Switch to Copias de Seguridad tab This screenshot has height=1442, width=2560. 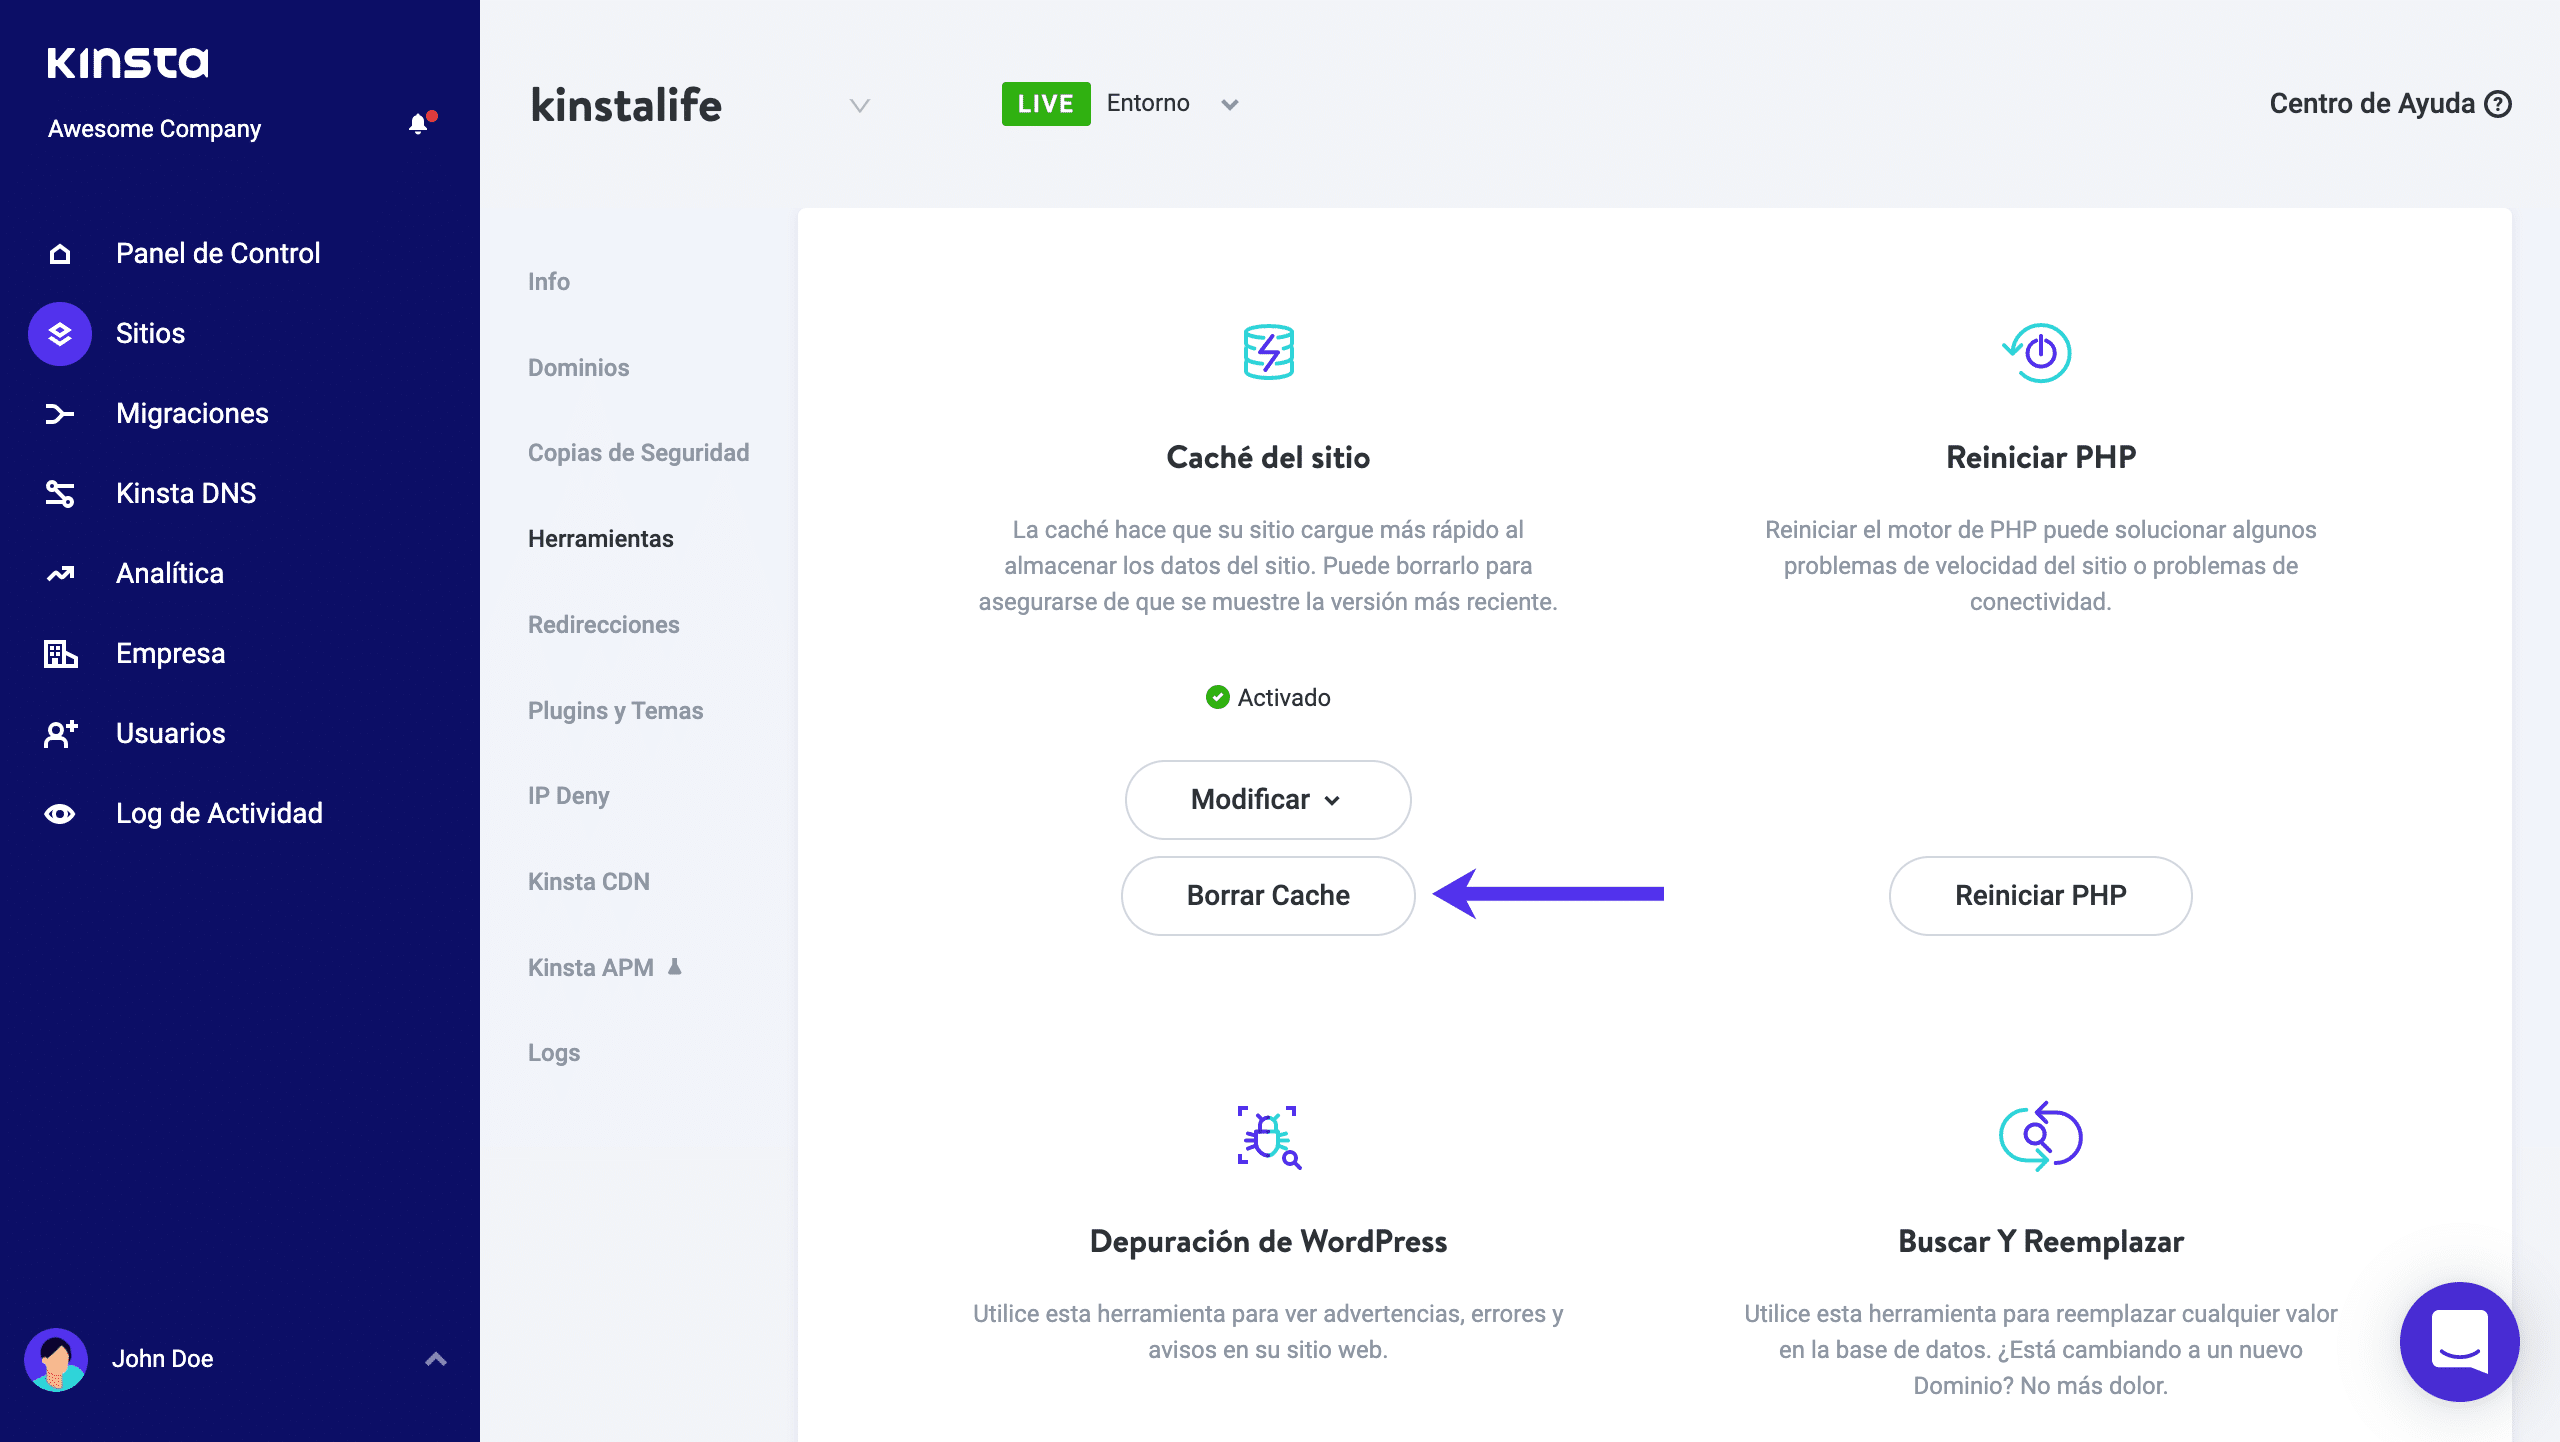(x=639, y=453)
